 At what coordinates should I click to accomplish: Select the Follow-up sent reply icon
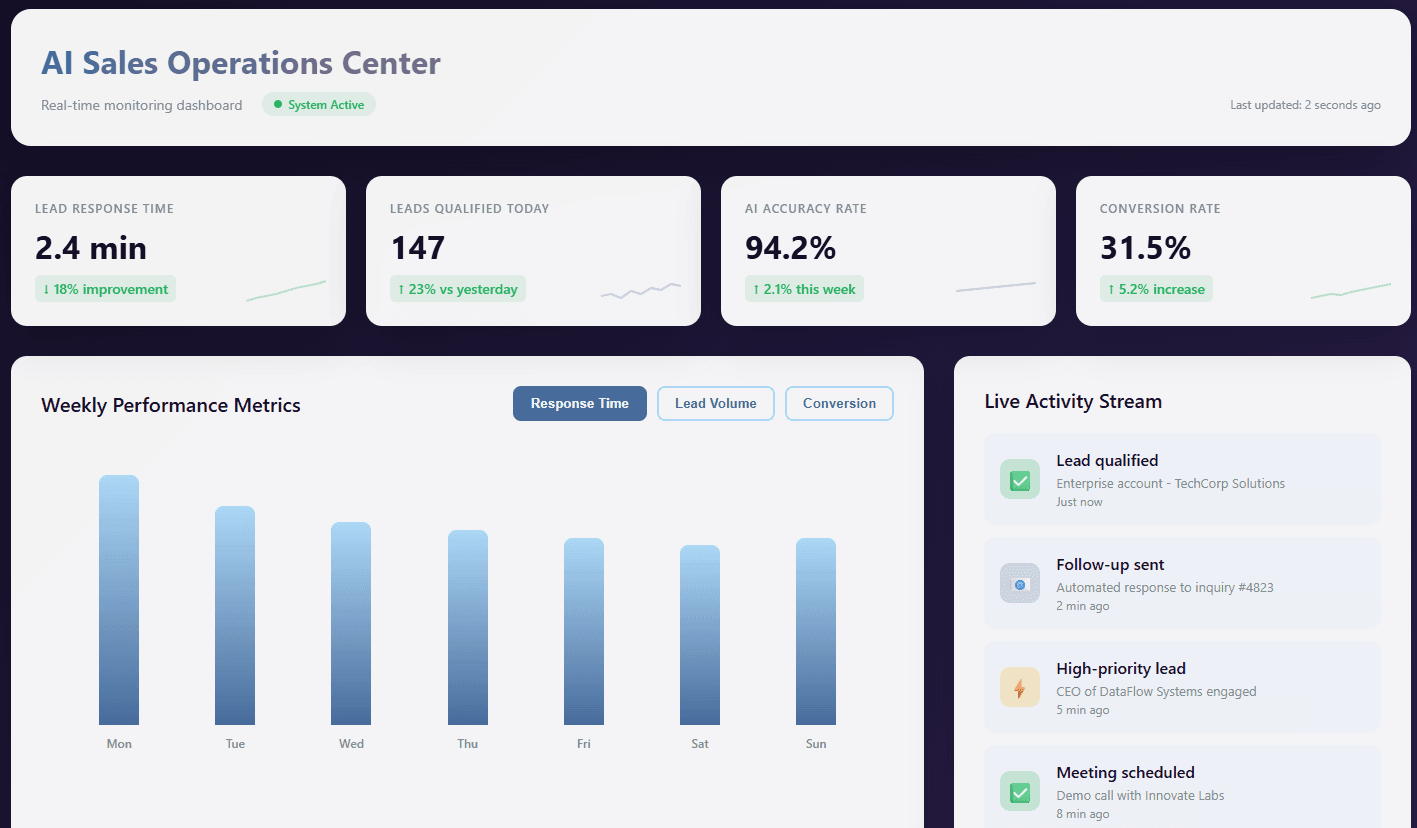pyautogui.click(x=1019, y=583)
